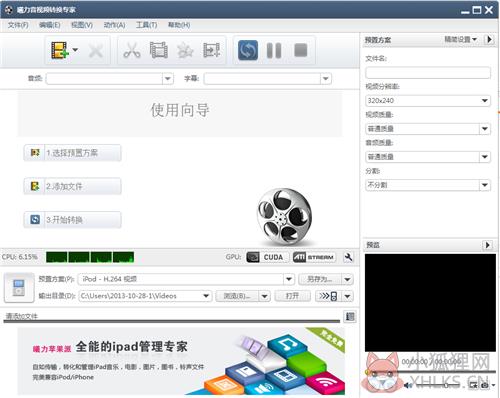This screenshot has height=398, width=500.
Task: Open the 文件(F) menu
Action: point(18,25)
